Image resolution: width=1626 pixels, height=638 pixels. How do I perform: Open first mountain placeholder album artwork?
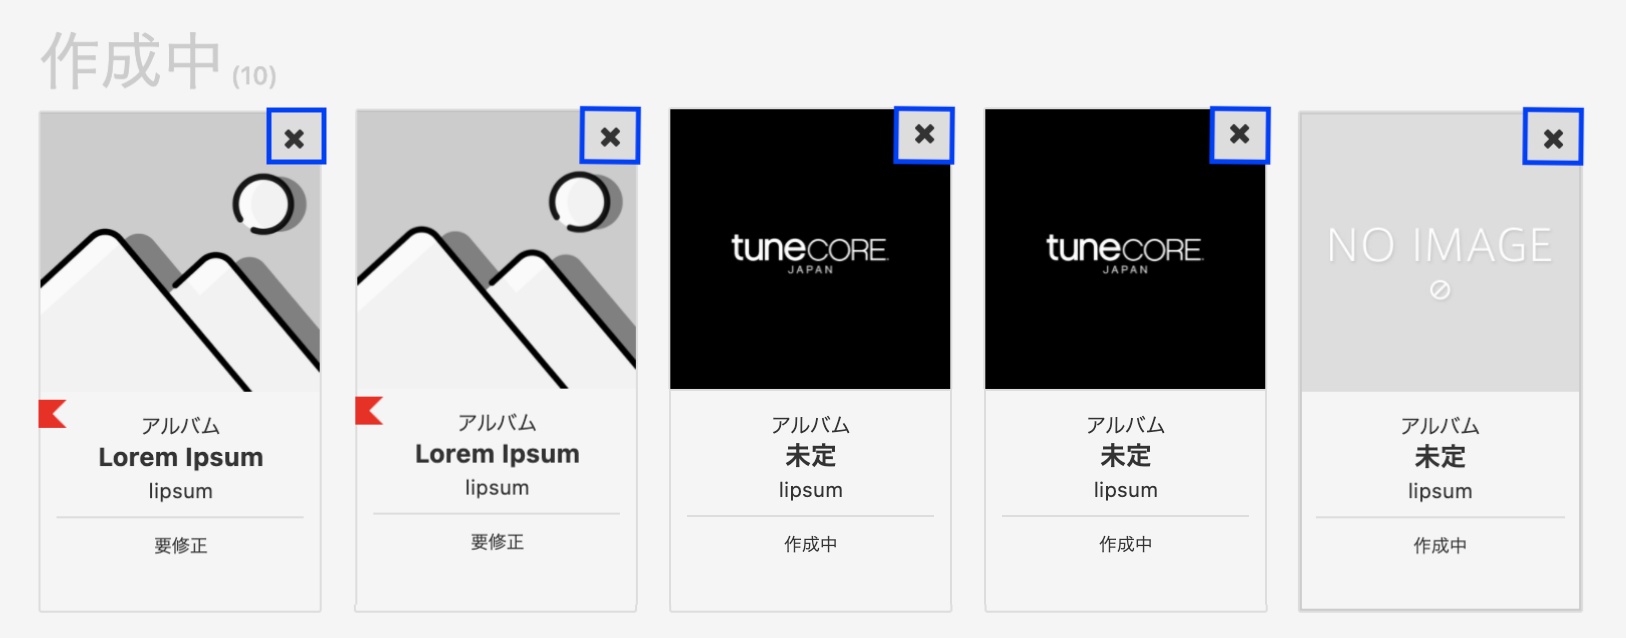[x=180, y=251]
